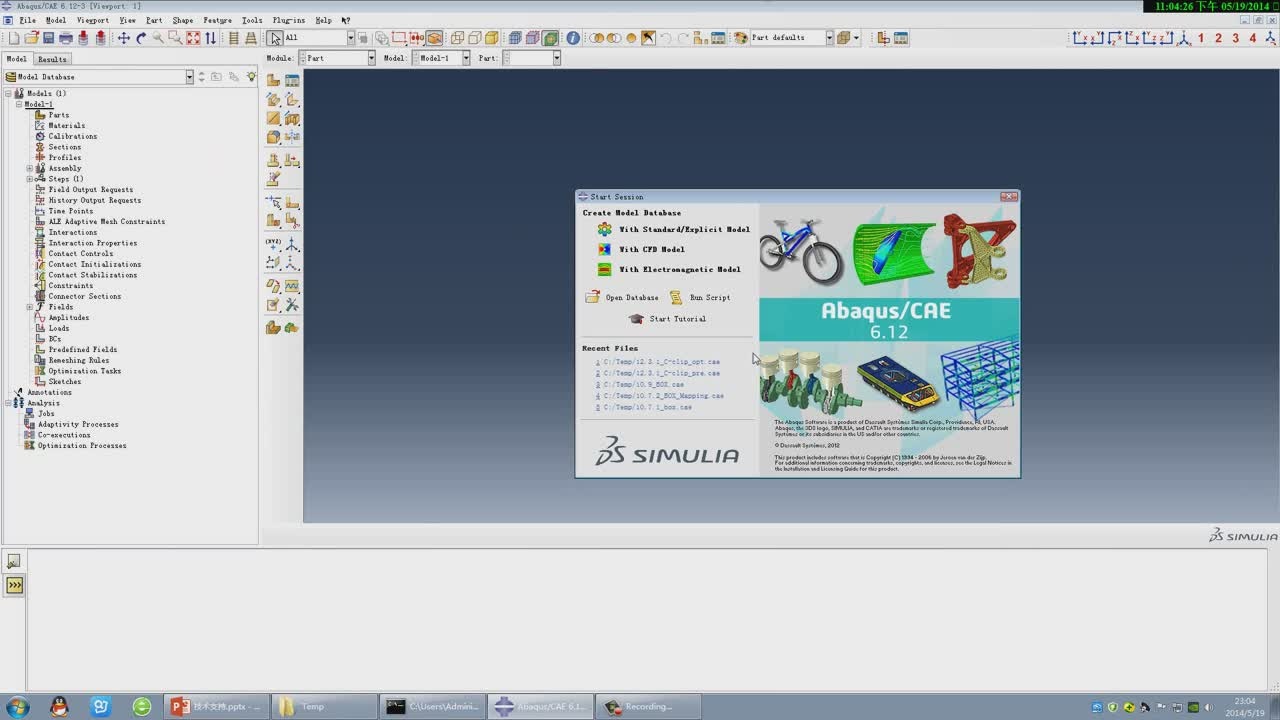Click the repair tools wrench icon

tap(292, 305)
